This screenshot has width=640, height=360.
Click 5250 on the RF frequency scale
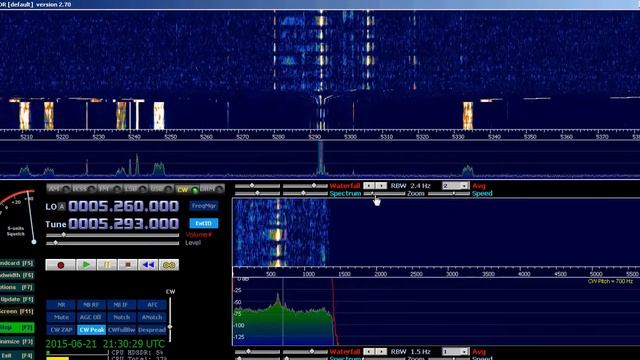[x=170, y=137]
